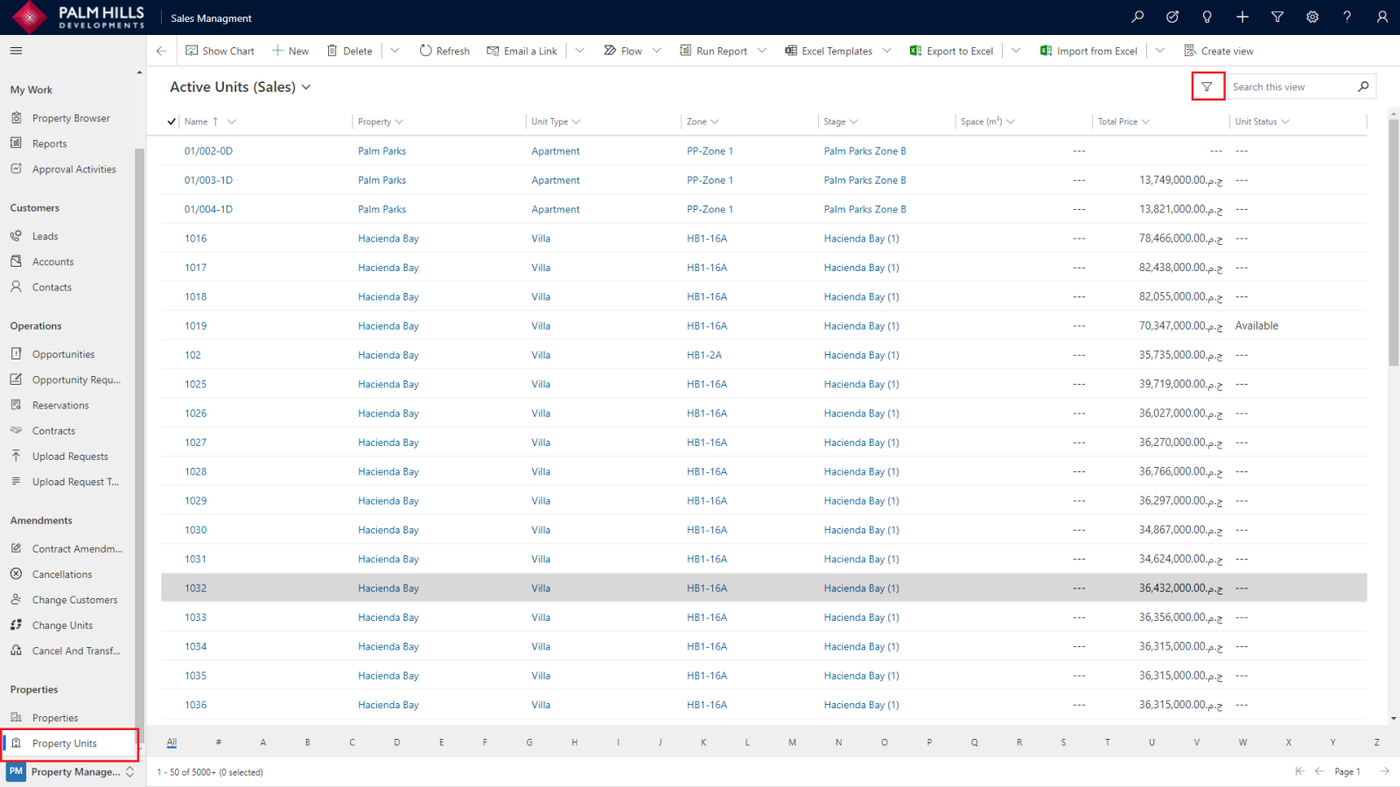
Task: Show All records in alphabet bar
Action: [x=172, y=743]
